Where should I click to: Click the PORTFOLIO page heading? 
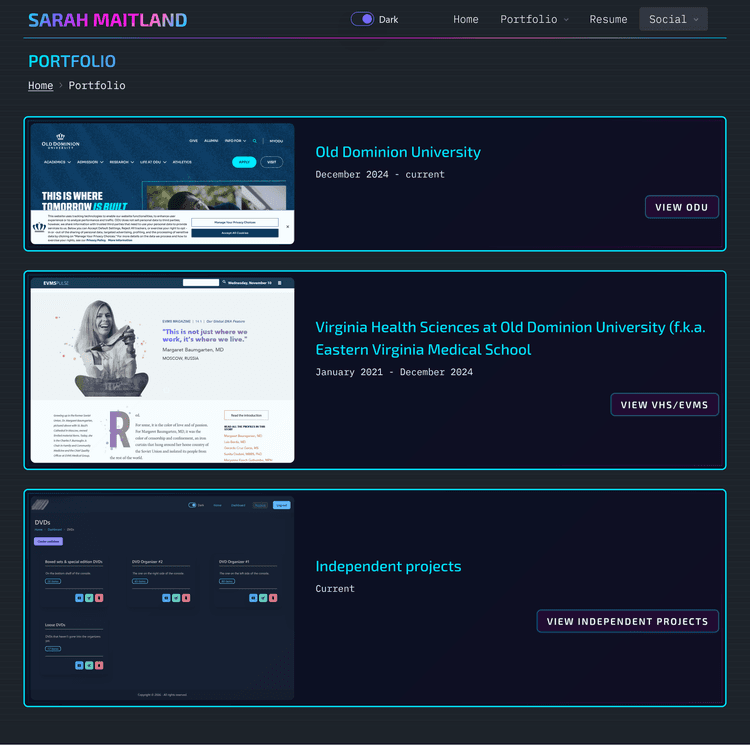pos(72,61)
